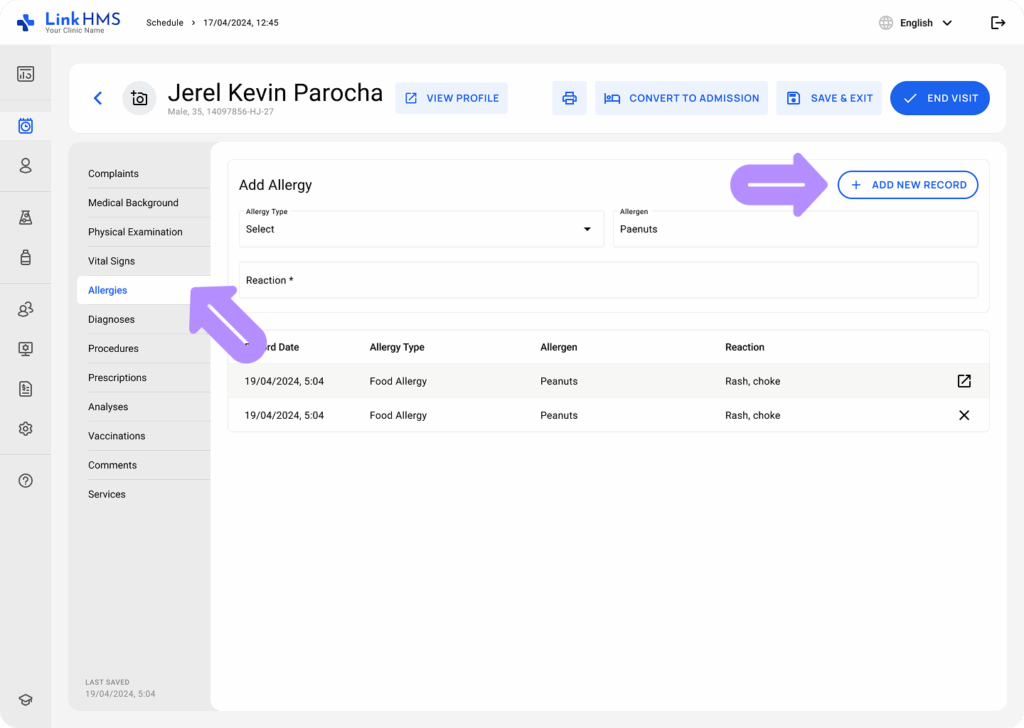Delete the second allergy record with X icon
Image resolution: width=1024 pixels, height=728 pixels.
pos(964,415)
